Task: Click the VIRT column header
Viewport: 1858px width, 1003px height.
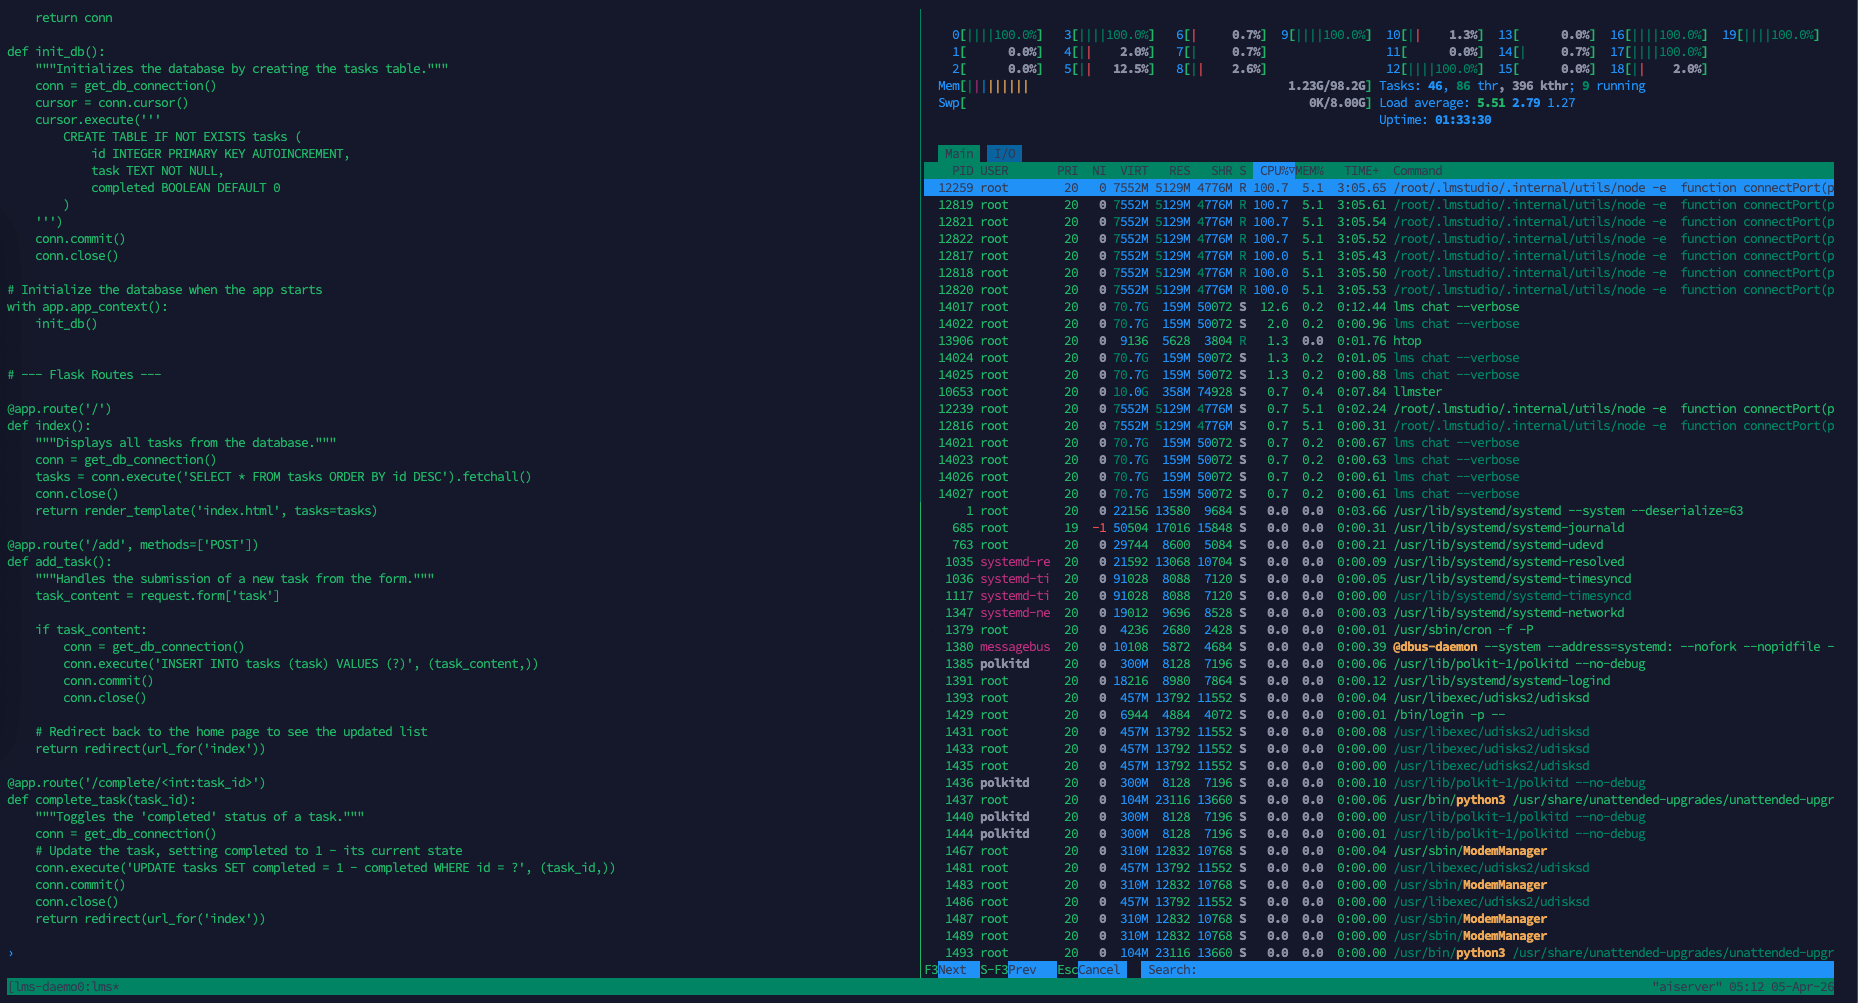Action: click(x=1133, y=171)
